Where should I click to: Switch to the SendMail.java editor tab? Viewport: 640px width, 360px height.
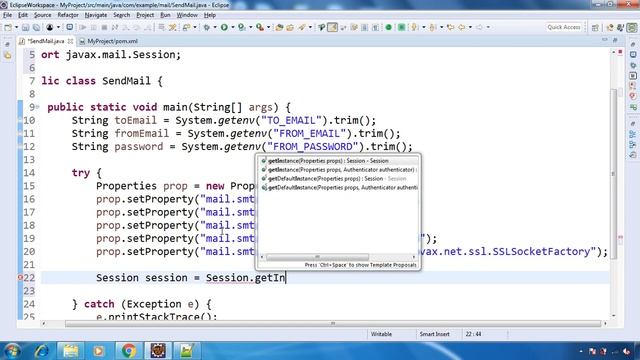(46, 41)
